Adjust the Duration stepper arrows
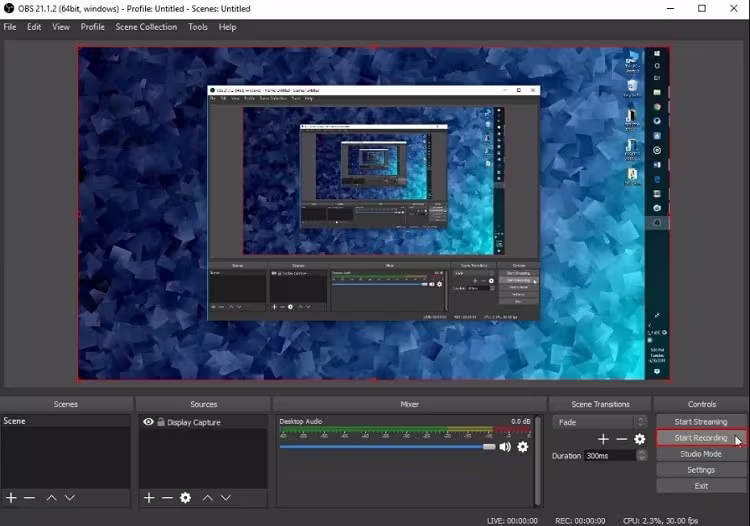This screenshot has height=526, width=750. pos(642,455)
